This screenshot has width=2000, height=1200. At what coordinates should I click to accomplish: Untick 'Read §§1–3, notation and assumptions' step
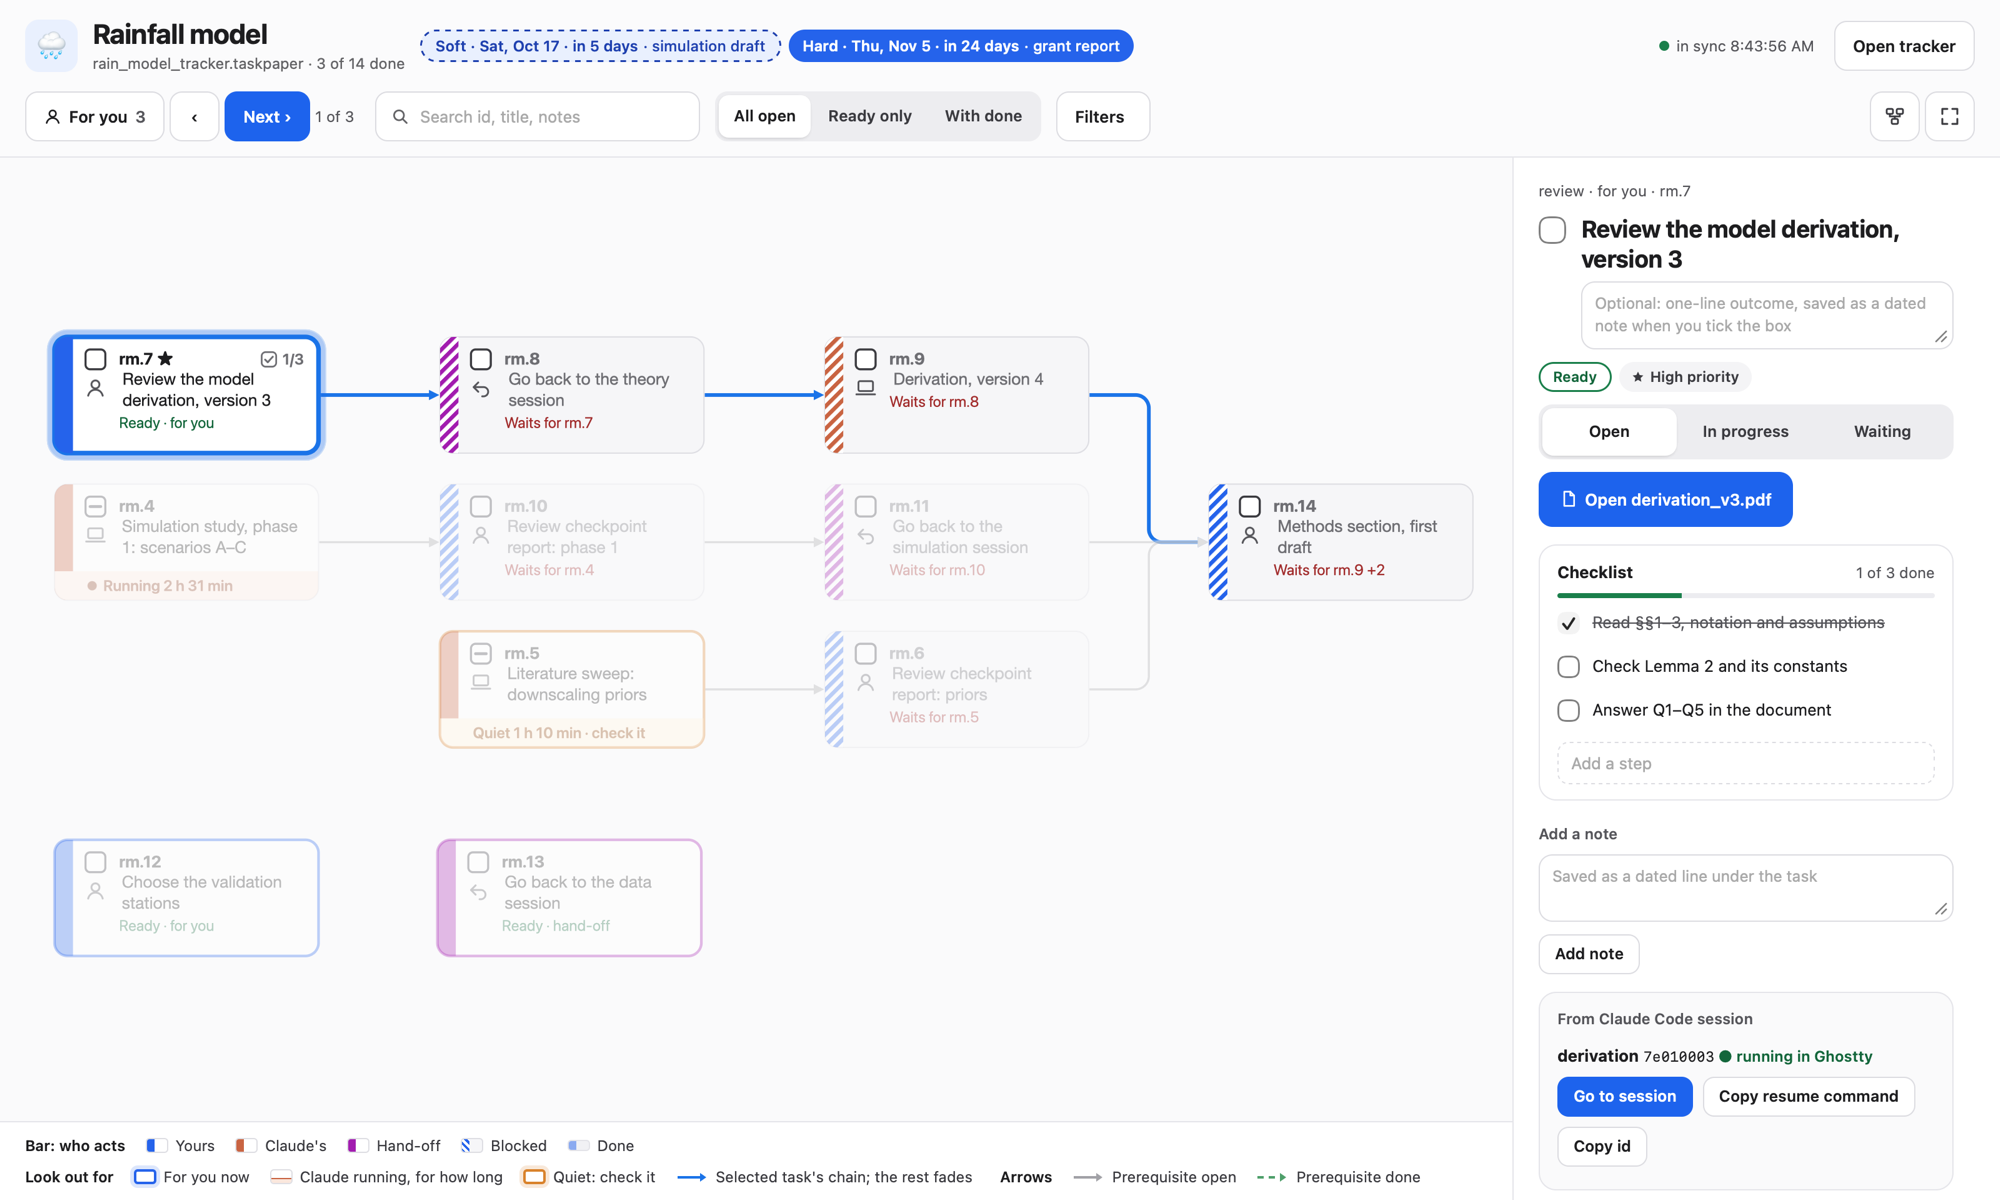click(x=1568, y=623)
